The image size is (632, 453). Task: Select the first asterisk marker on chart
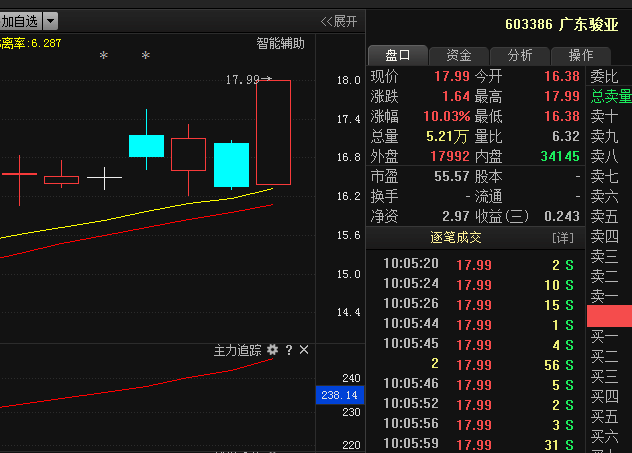[104, 56]
